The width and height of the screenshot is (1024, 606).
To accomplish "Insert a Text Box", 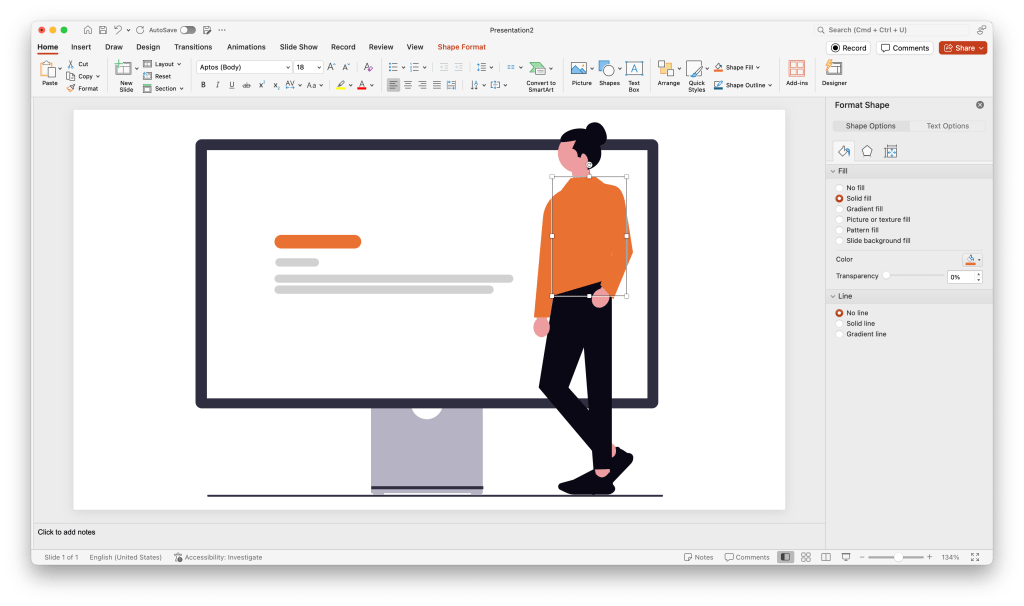I will click(634, 74).
